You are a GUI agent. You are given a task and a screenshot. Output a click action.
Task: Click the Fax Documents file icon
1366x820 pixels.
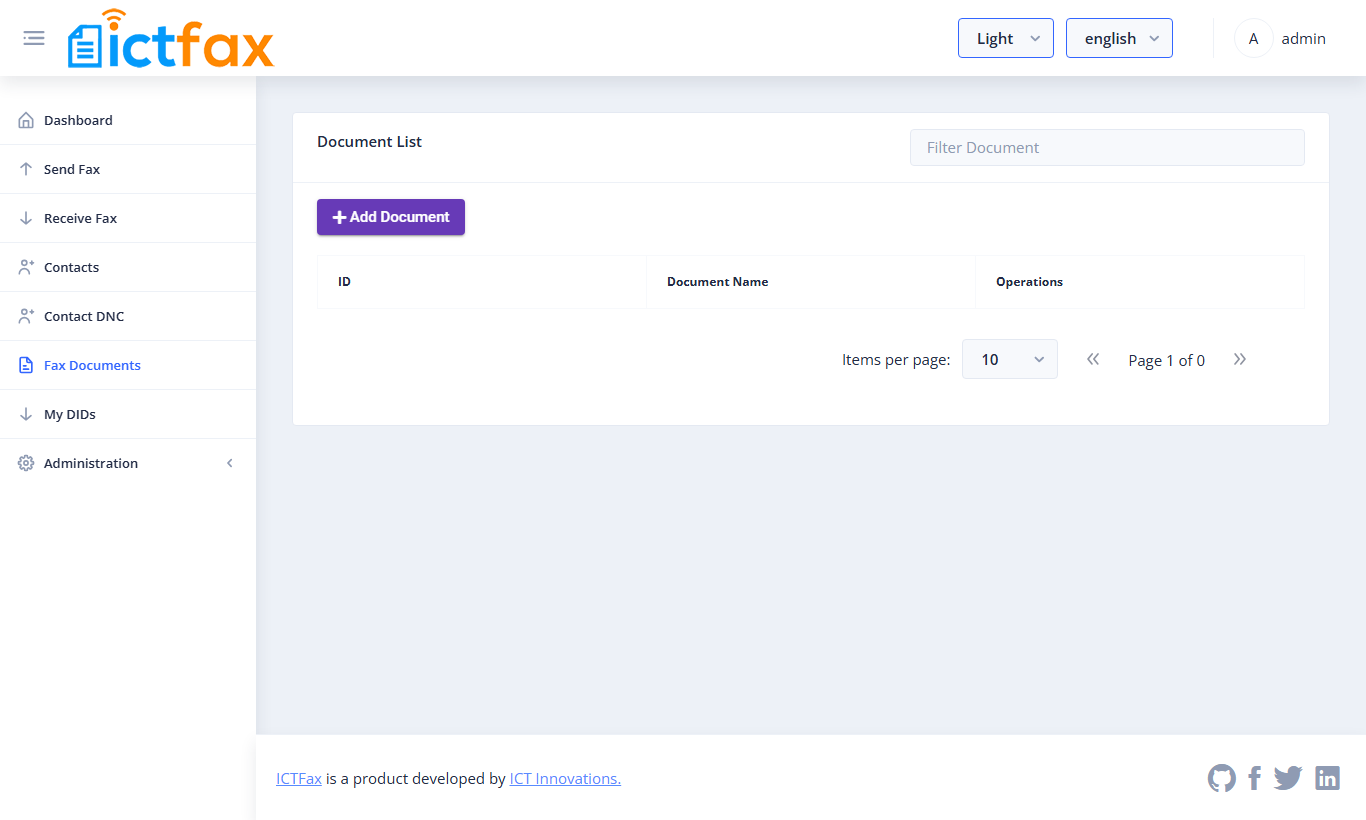tap(26, 365)
